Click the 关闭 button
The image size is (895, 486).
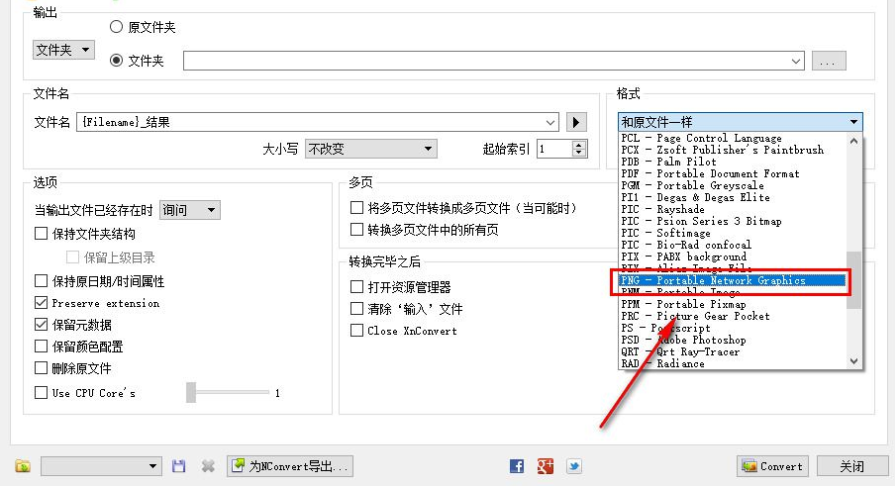[x=852, y=466]
